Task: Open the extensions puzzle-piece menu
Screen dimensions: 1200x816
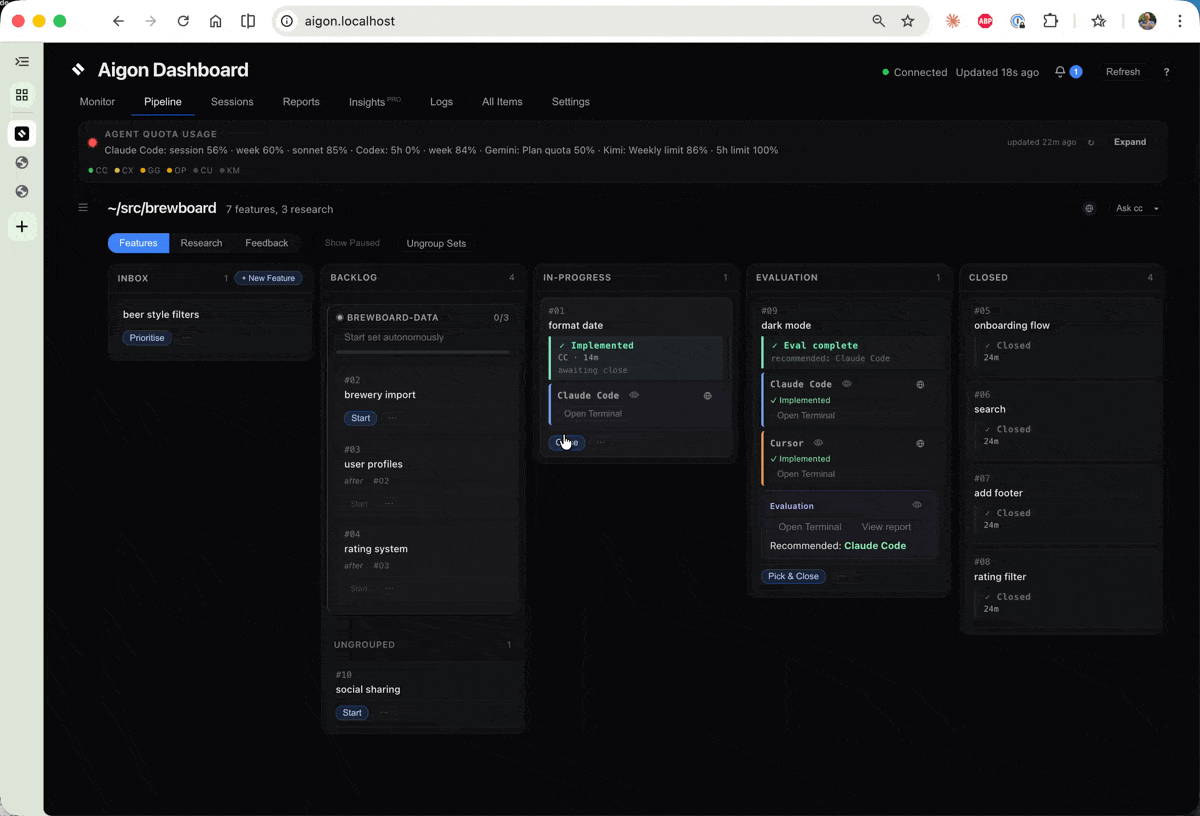Action: (x=1051, y=21)
